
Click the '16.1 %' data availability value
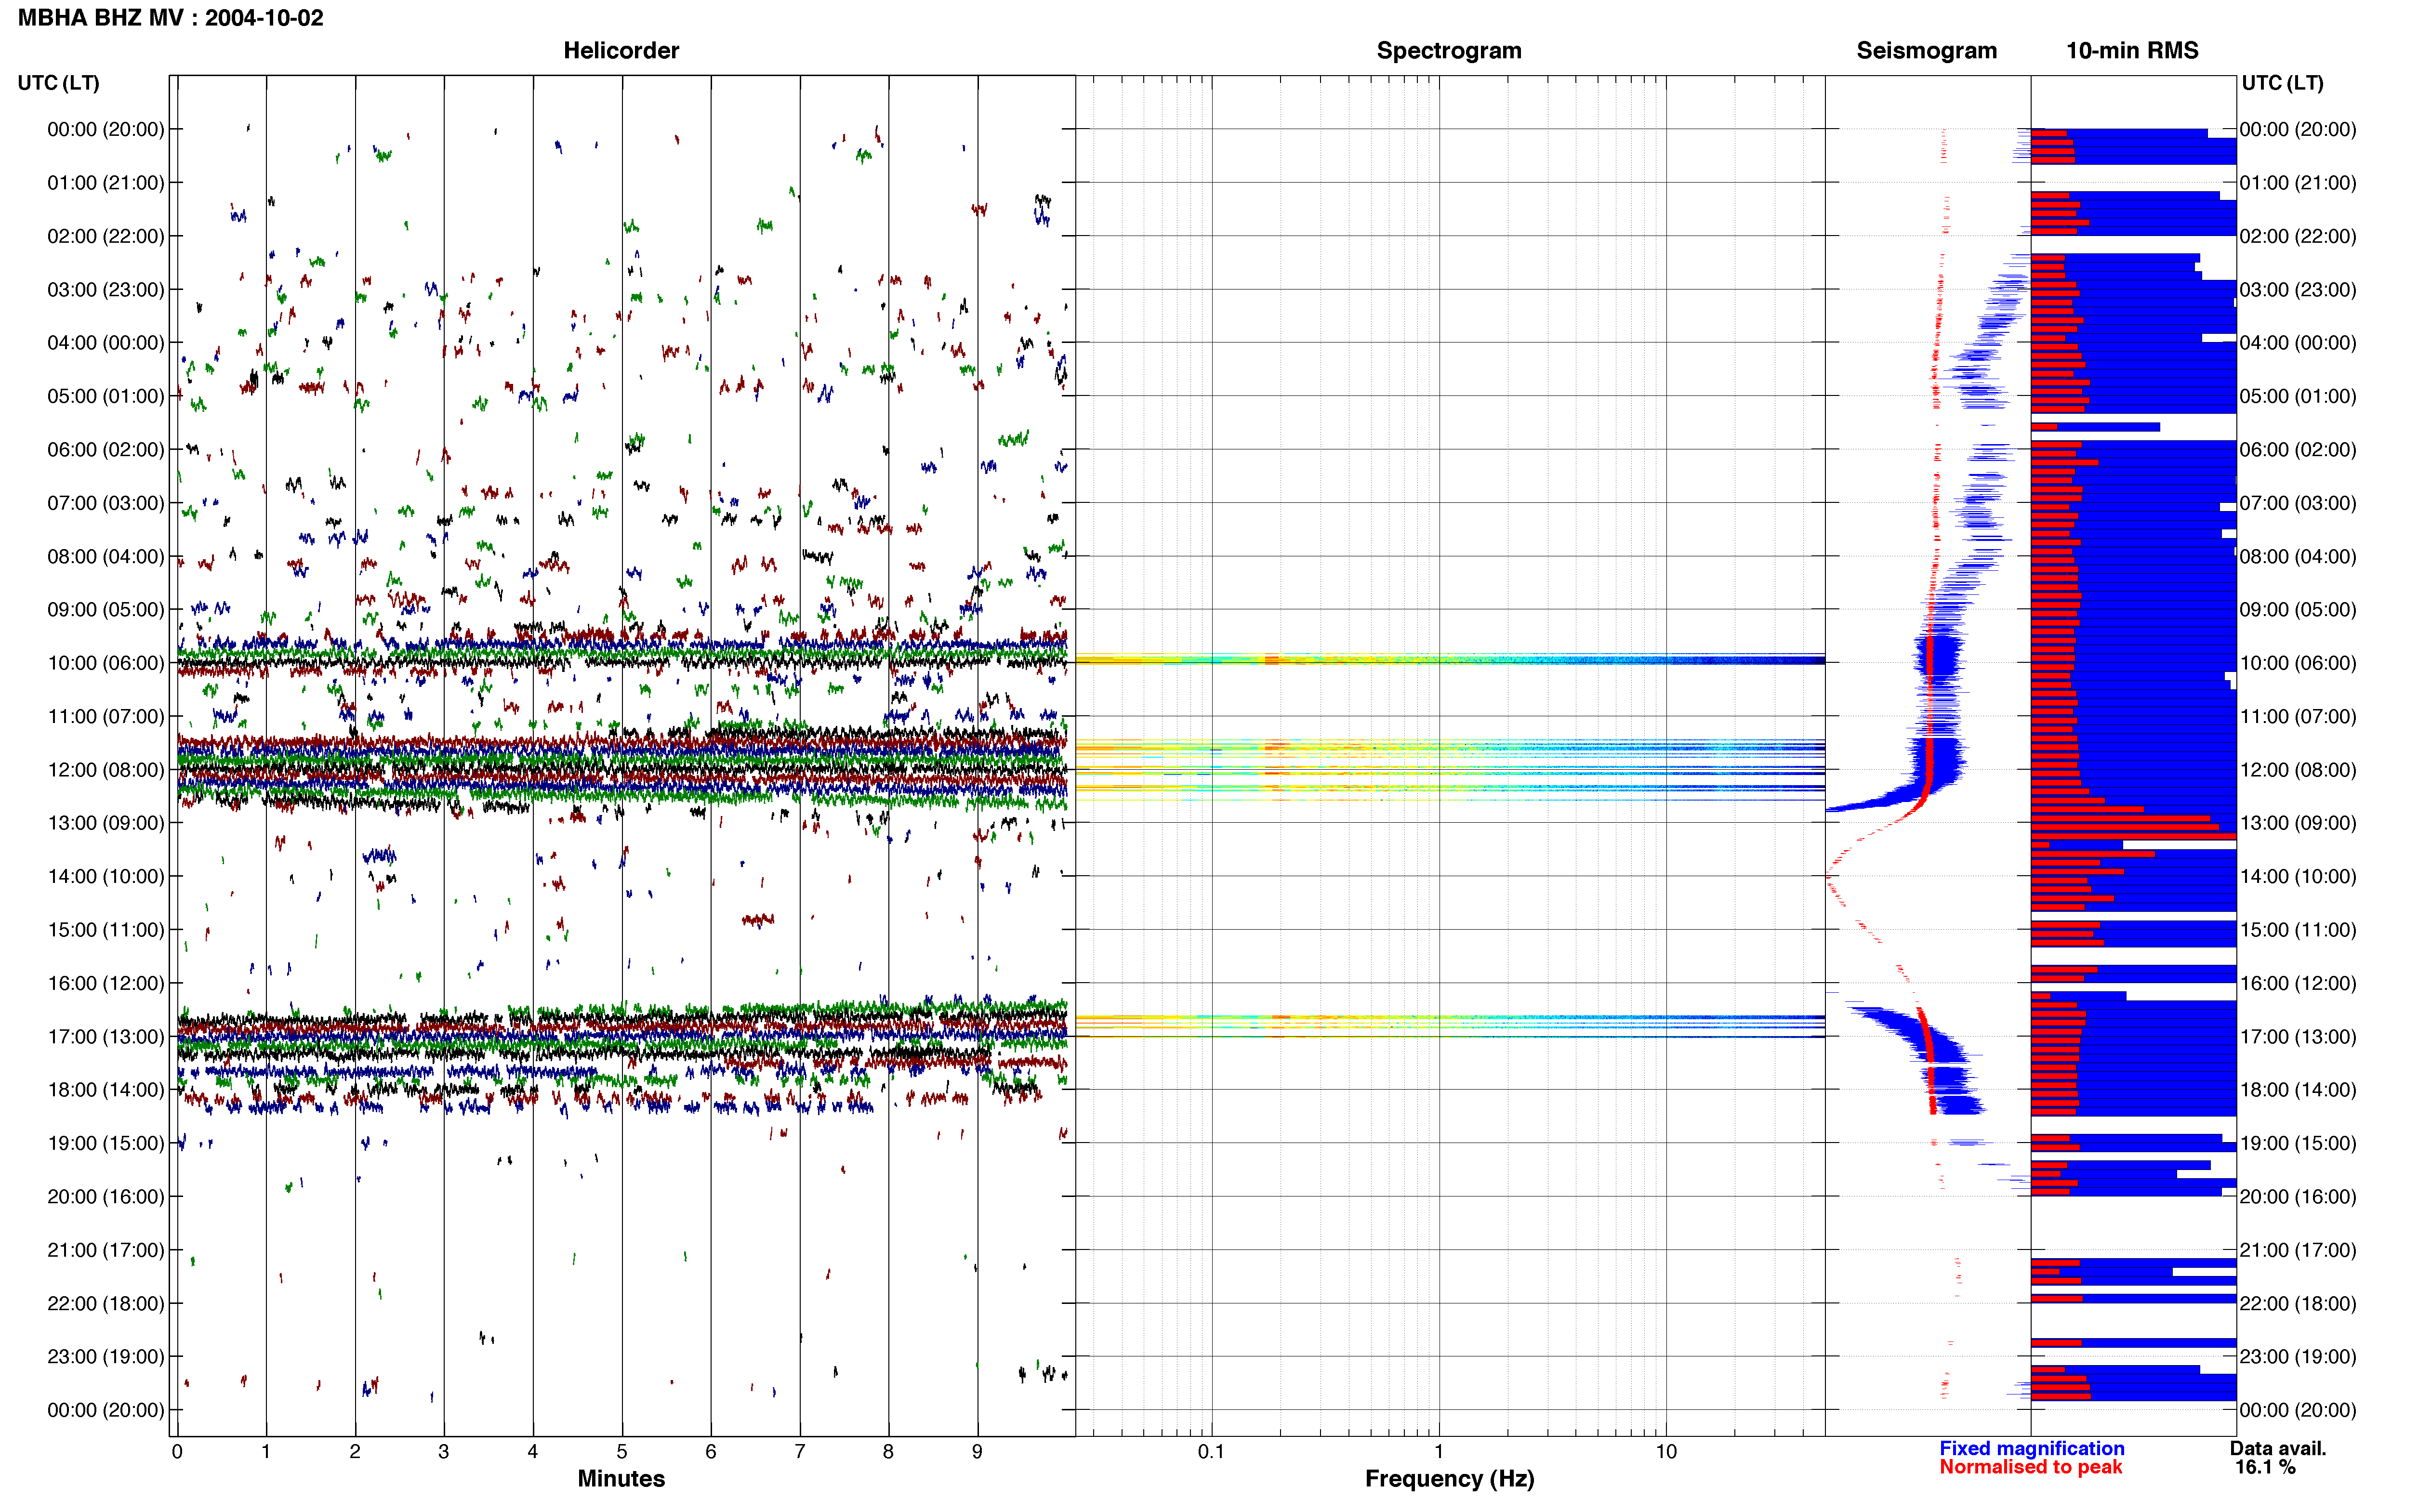point(2265,1467)
